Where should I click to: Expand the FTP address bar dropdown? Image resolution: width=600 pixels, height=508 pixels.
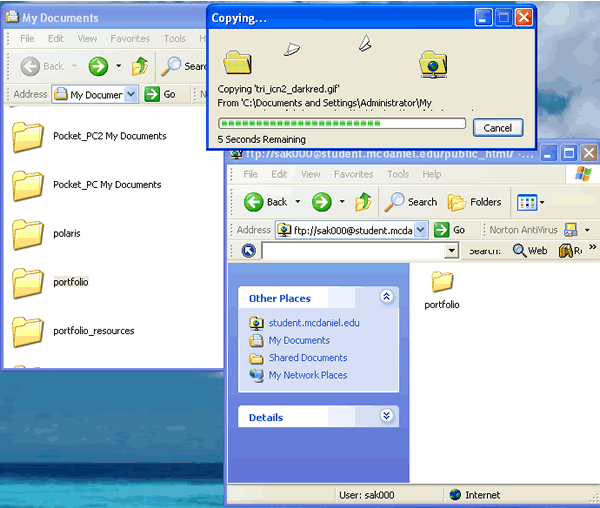click(x=420, y=230)
